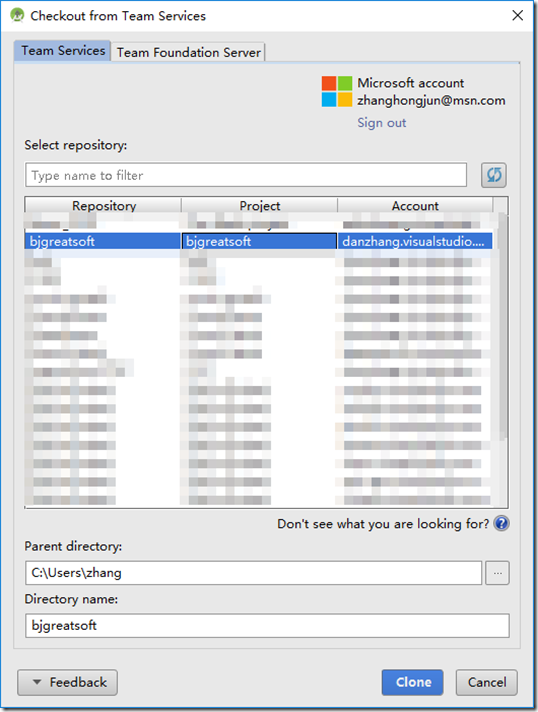This screenshot has height=712, width=538.
Task: Click the repository filter text field
Action: point(246,175)
